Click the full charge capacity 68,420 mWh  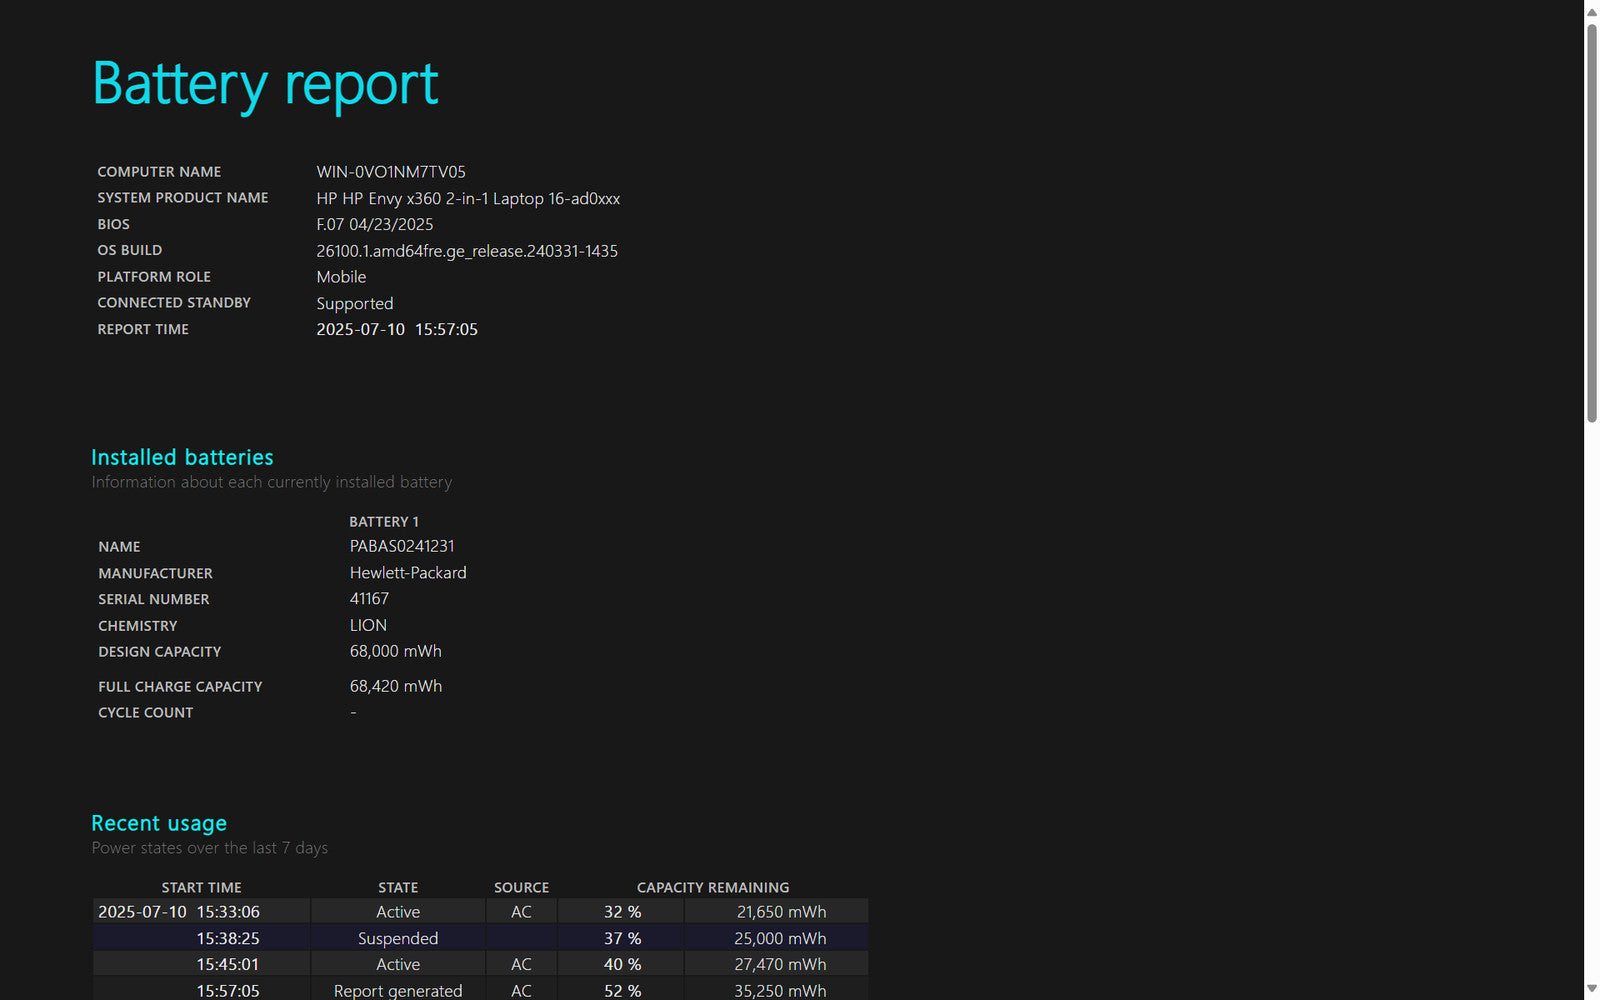point(395,686)
